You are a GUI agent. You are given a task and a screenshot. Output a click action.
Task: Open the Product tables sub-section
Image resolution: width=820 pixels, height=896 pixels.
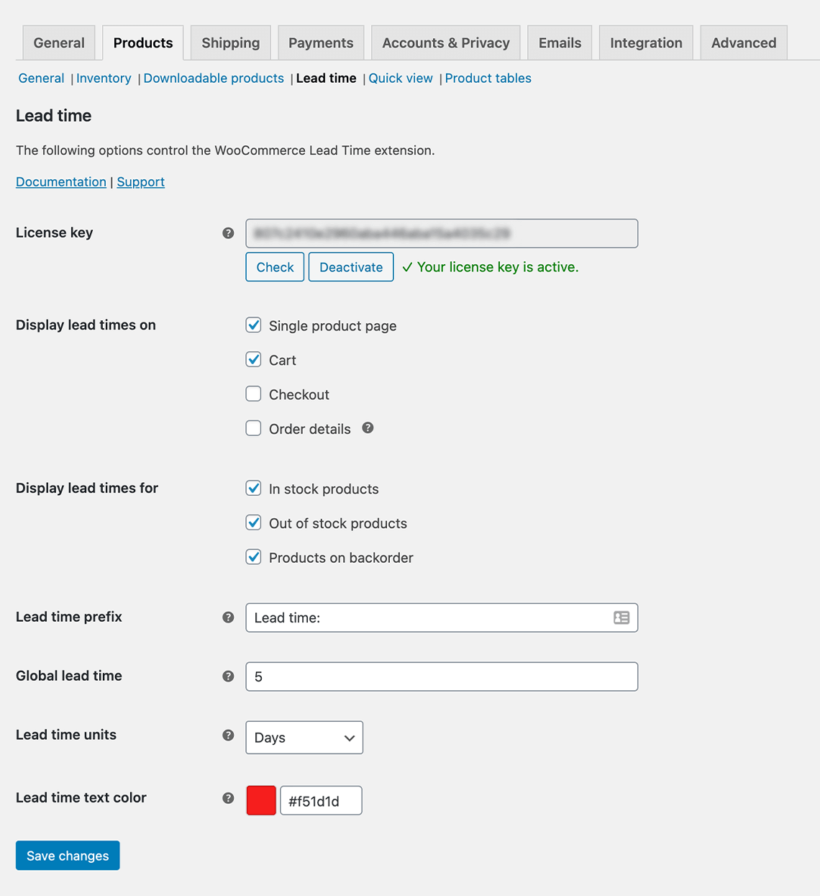pyautogui.click(x=488, y=78)
